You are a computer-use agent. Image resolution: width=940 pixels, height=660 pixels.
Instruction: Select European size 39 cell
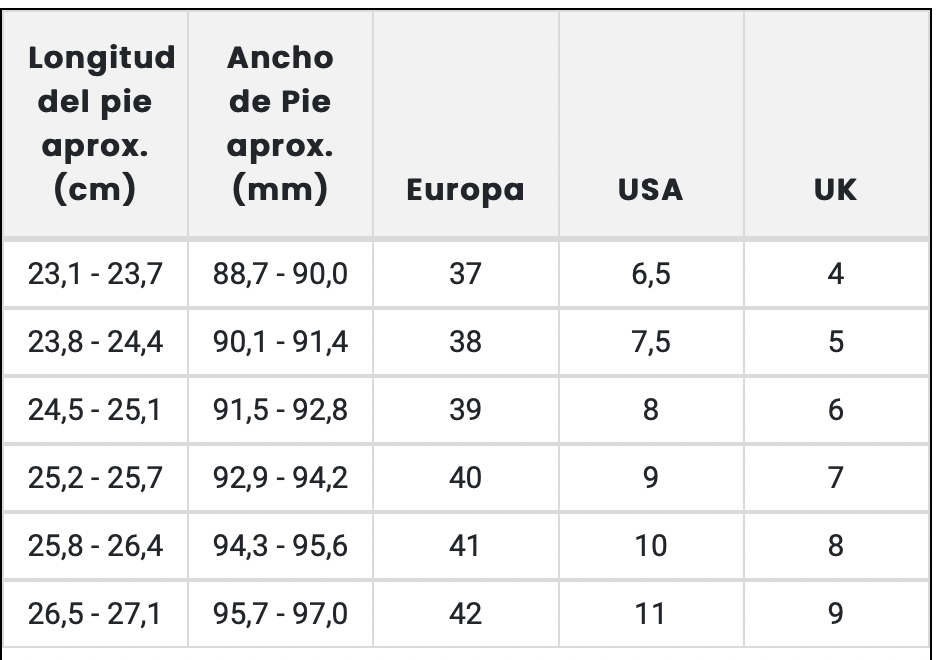pos(465,410)
